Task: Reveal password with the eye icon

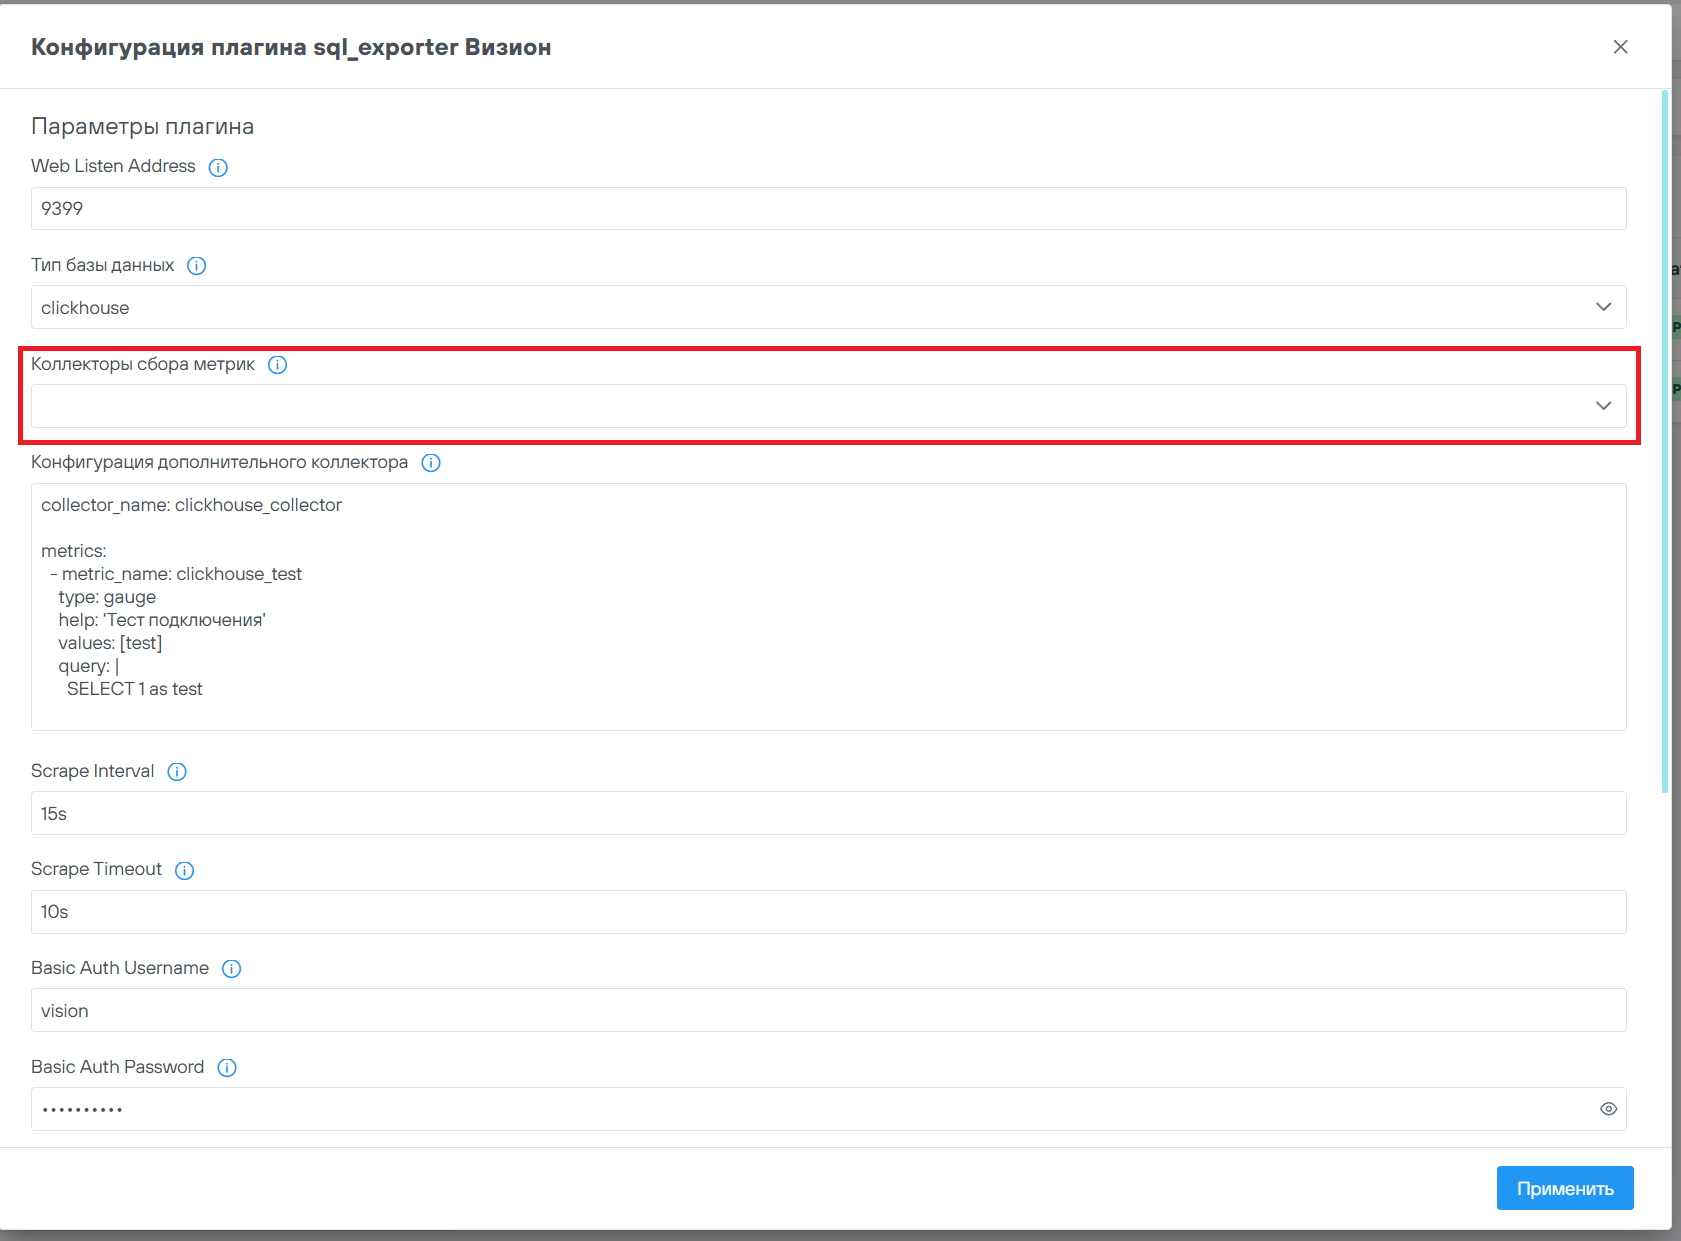Action: (x=1608, y=1109)
